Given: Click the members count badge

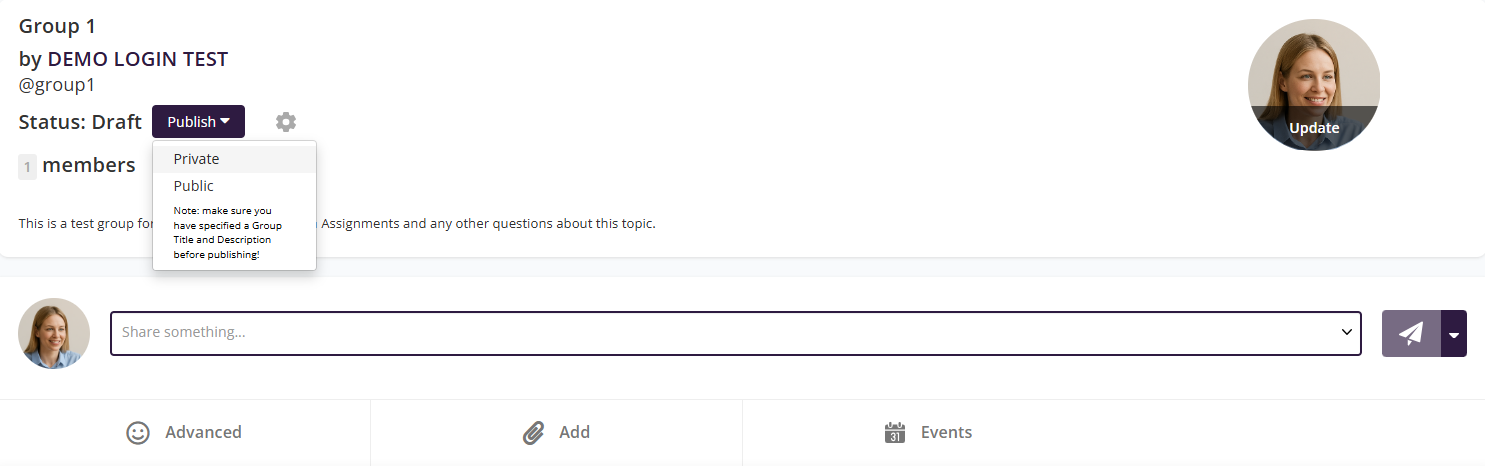Looking at the screenshot, I should click(28, 167).
